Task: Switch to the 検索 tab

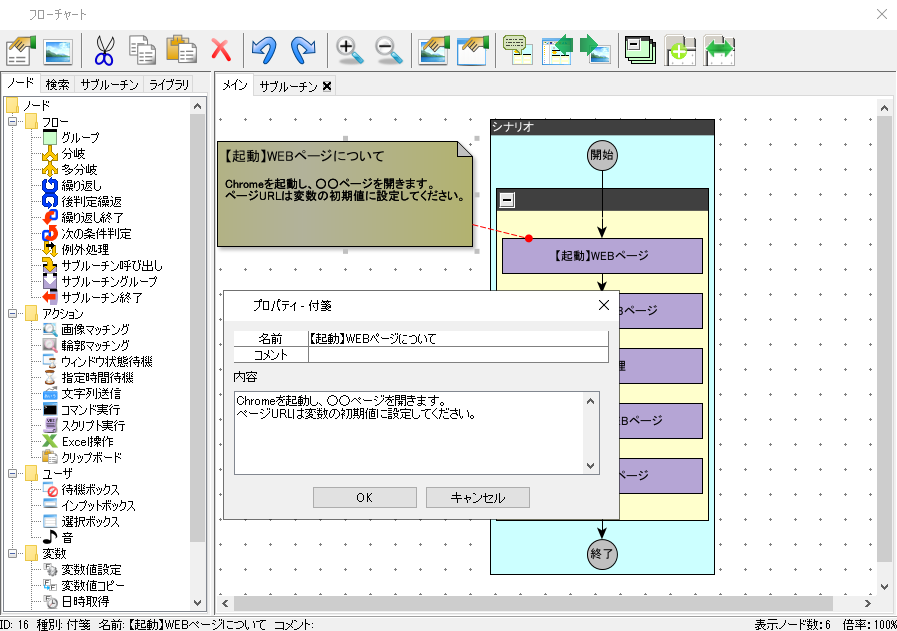Action: [57, 85]
